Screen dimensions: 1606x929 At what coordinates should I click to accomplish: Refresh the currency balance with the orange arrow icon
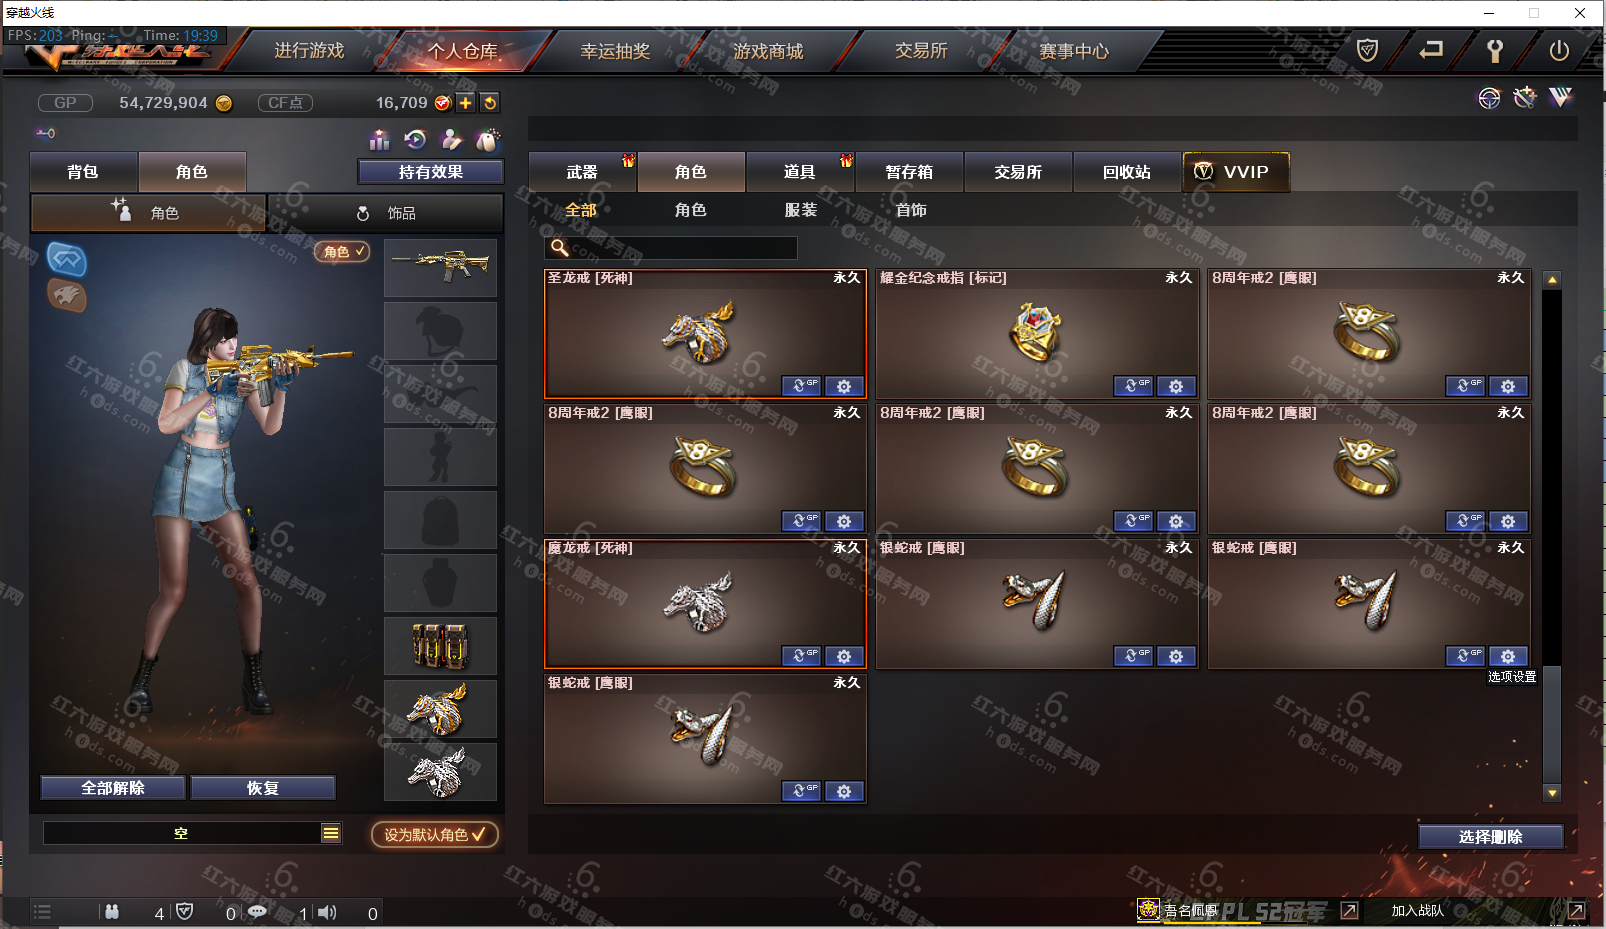pyautogui.click(x=490, y=103)
